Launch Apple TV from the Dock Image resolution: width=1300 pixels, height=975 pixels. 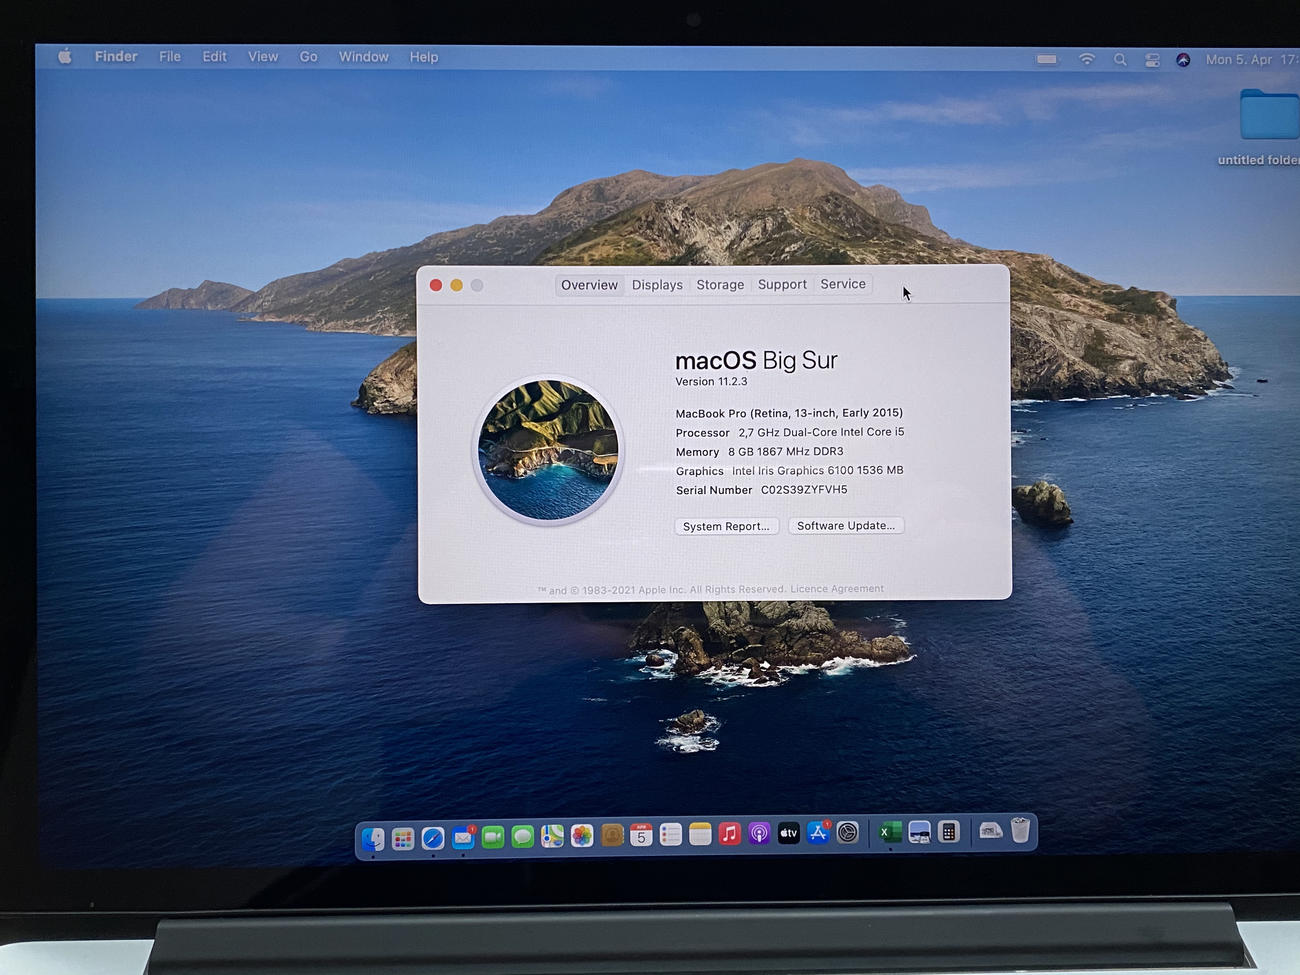788,832
